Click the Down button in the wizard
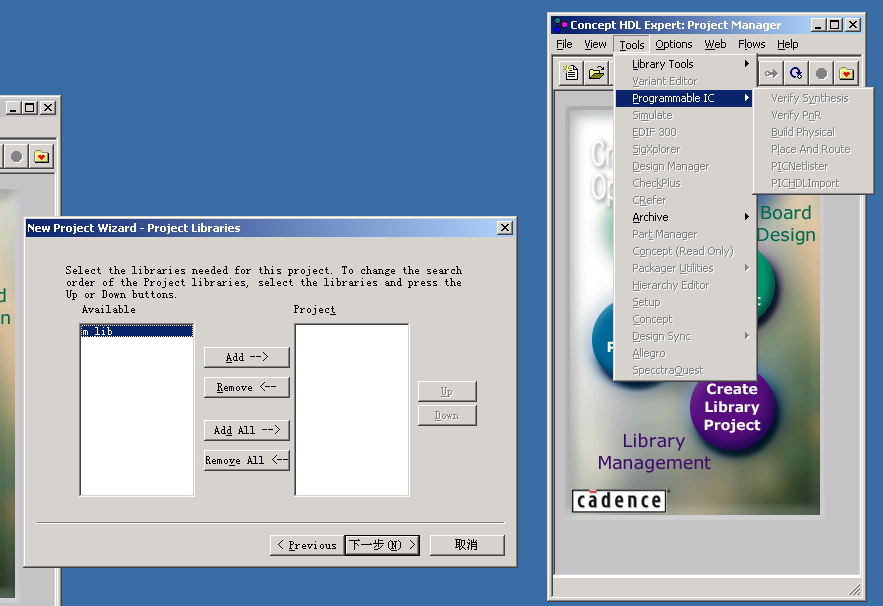 pyautogui.click(x=447, y=416)
